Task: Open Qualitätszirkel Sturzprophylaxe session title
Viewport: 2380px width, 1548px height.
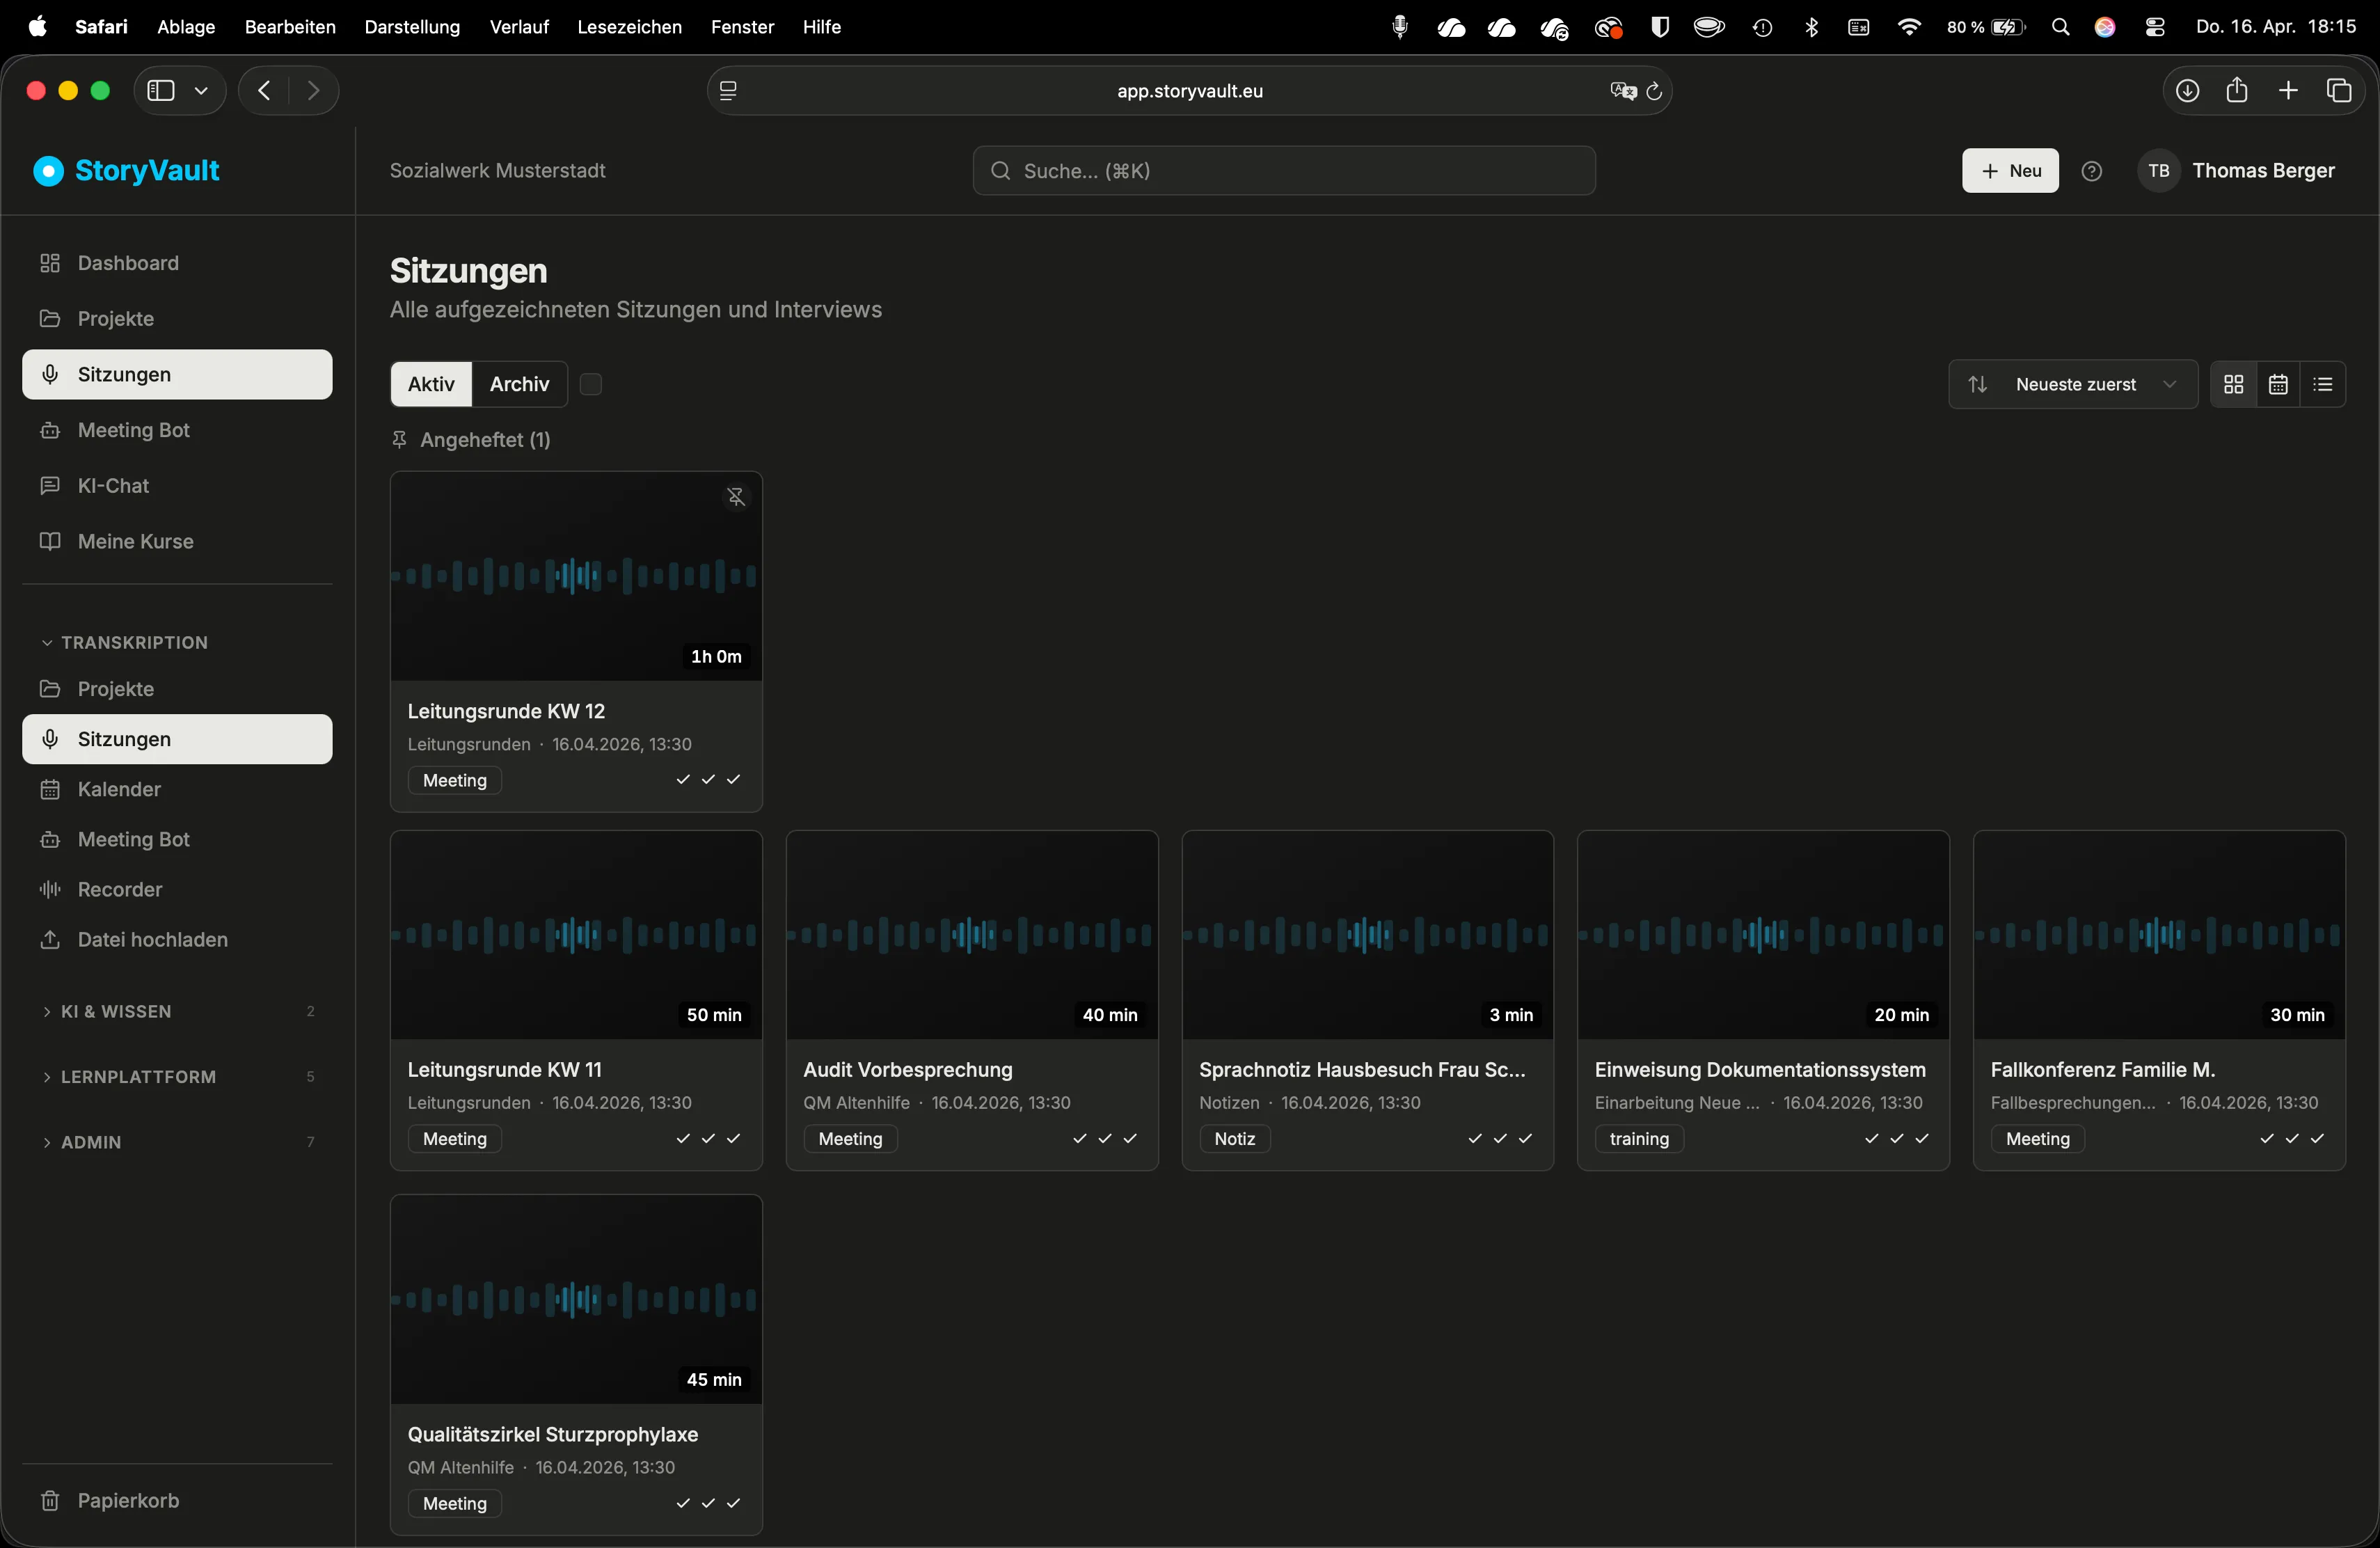Action: 553,1435
